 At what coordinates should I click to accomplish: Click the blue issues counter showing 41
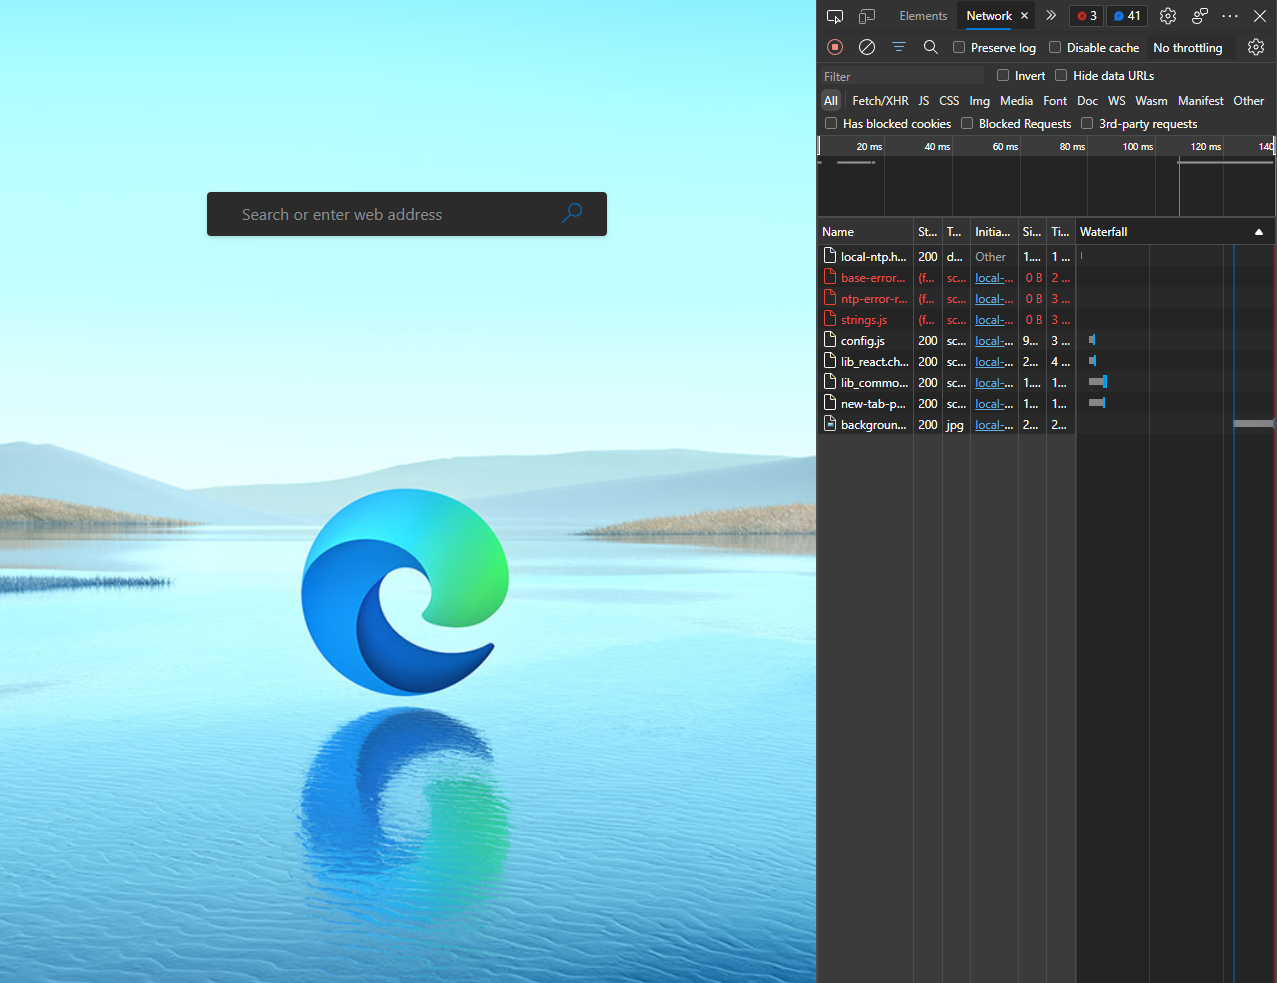pos(1127,16)
